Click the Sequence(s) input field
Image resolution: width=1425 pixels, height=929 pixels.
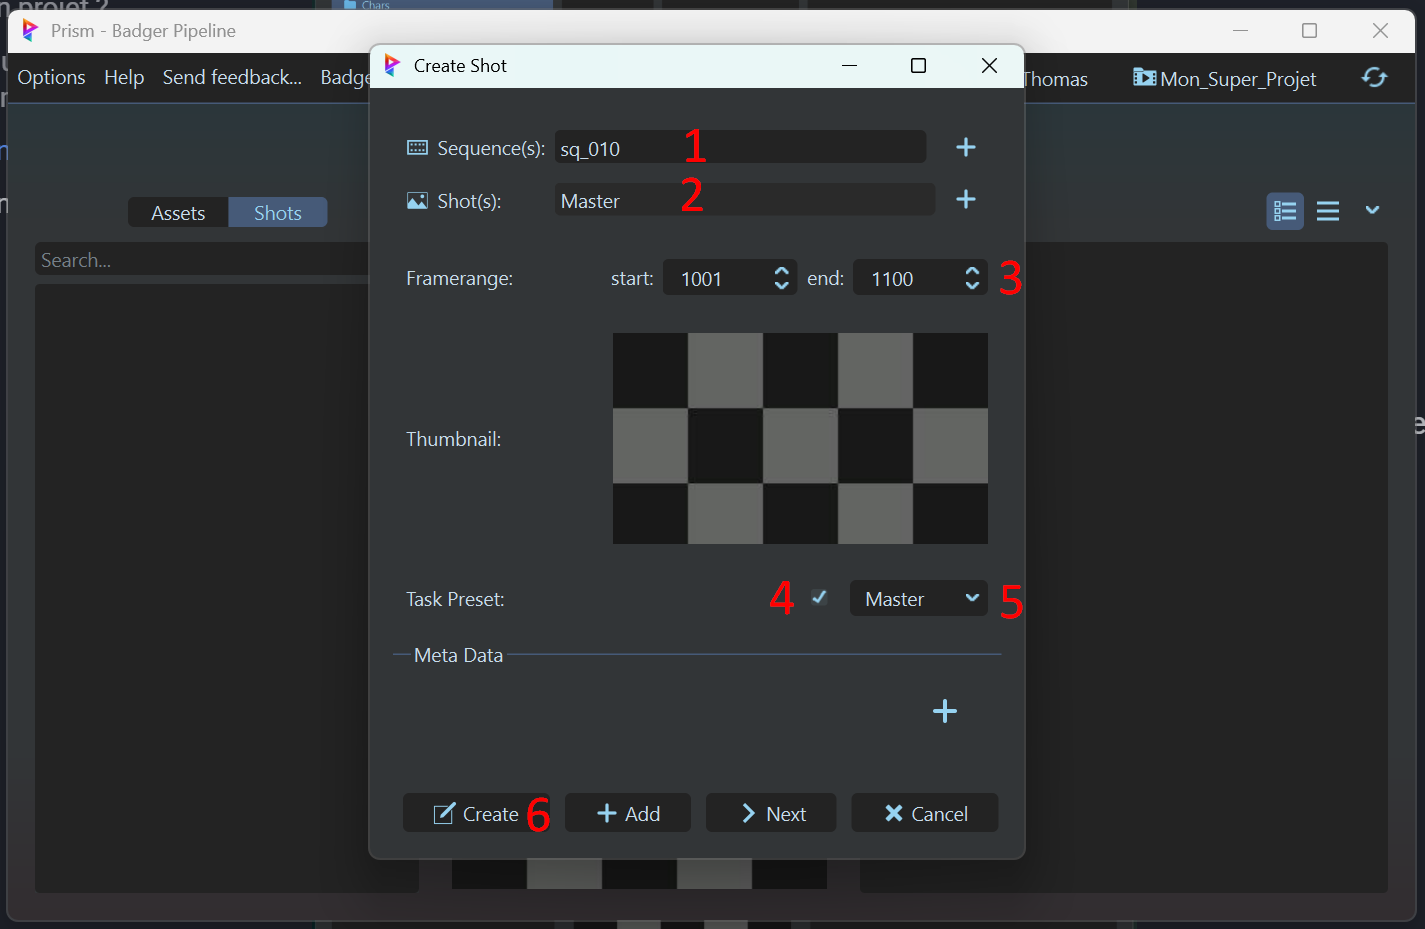(740, 148)
